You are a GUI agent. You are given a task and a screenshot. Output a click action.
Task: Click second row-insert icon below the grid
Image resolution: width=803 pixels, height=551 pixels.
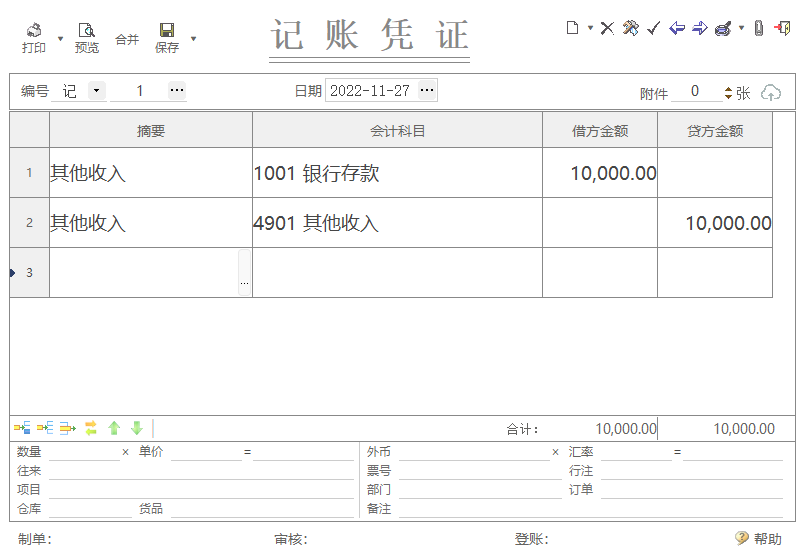pos(45,428)
